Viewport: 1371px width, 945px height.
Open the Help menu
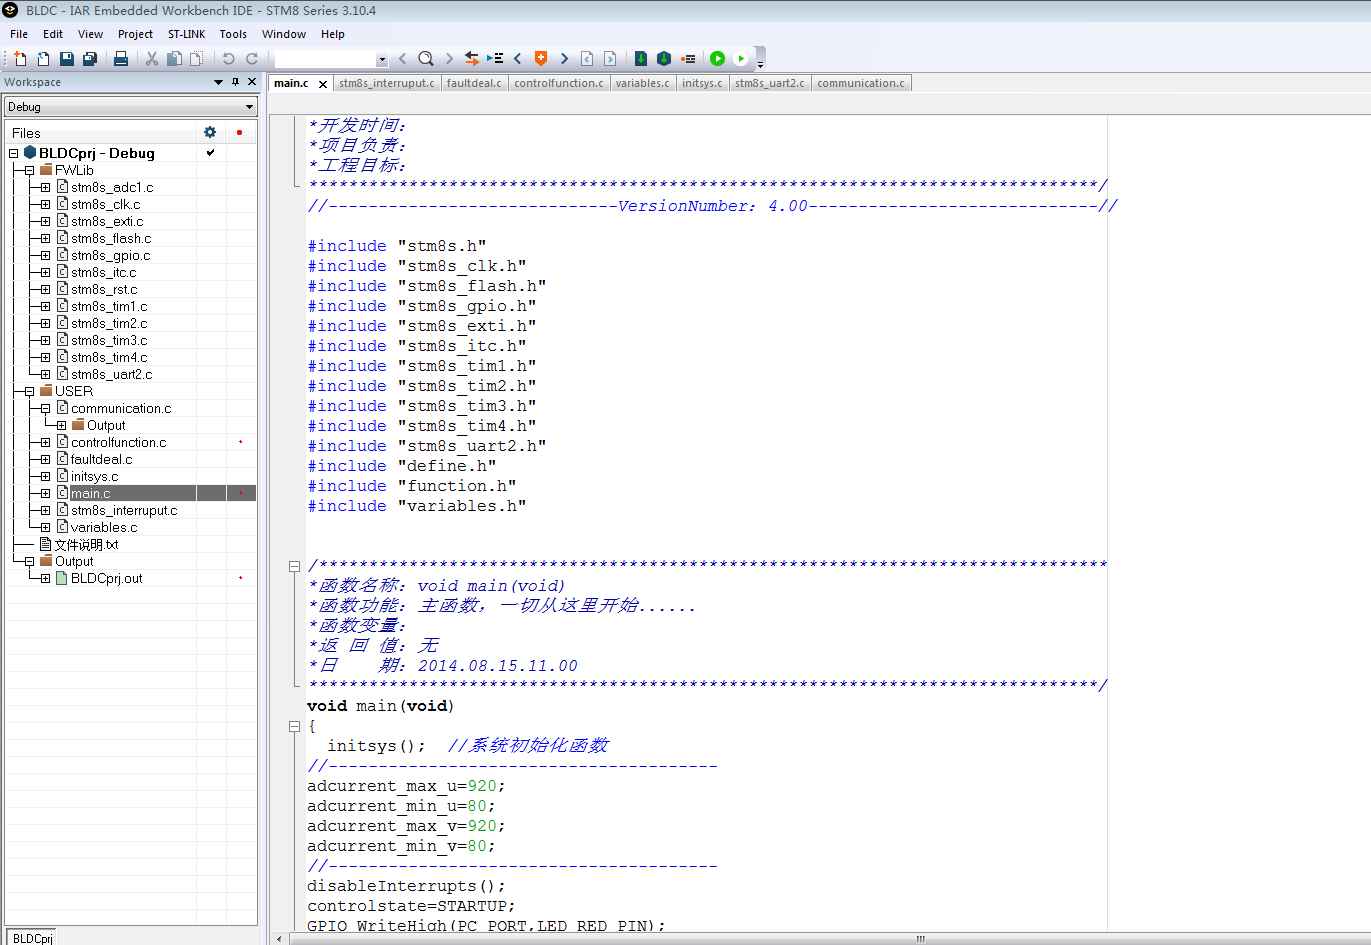click(x=333, y=34)
